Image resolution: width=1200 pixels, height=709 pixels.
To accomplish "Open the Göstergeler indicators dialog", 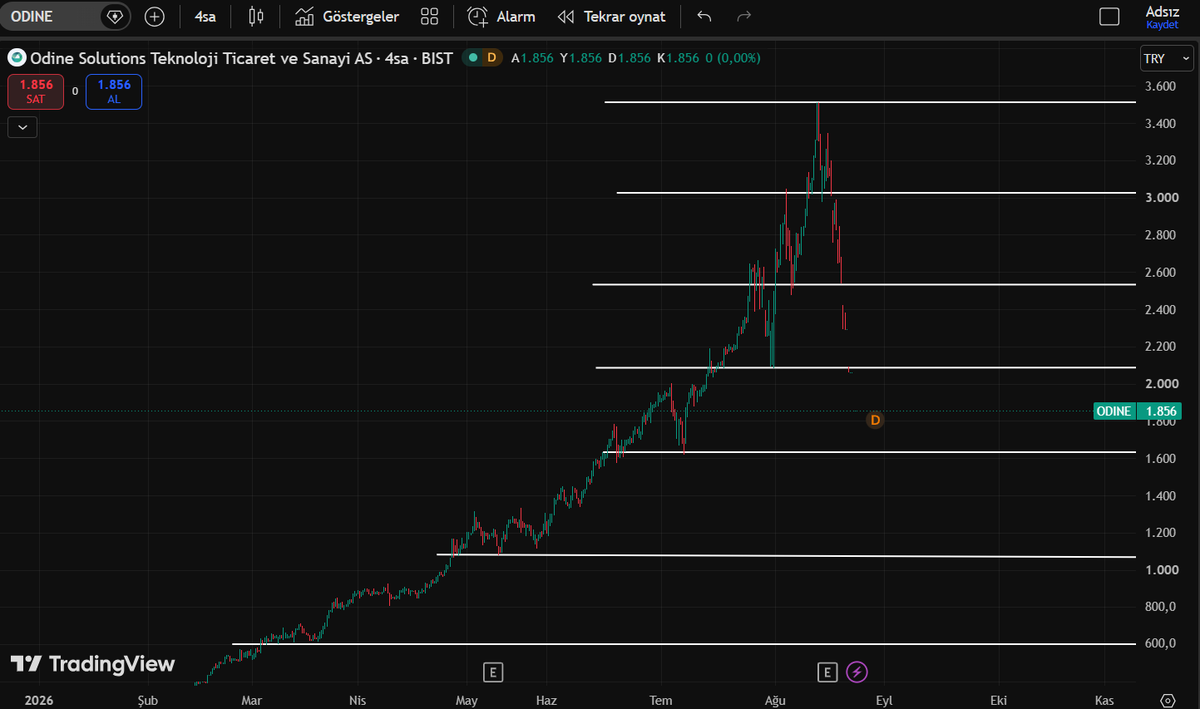I will pyautogui.click(x=347, y=17).
